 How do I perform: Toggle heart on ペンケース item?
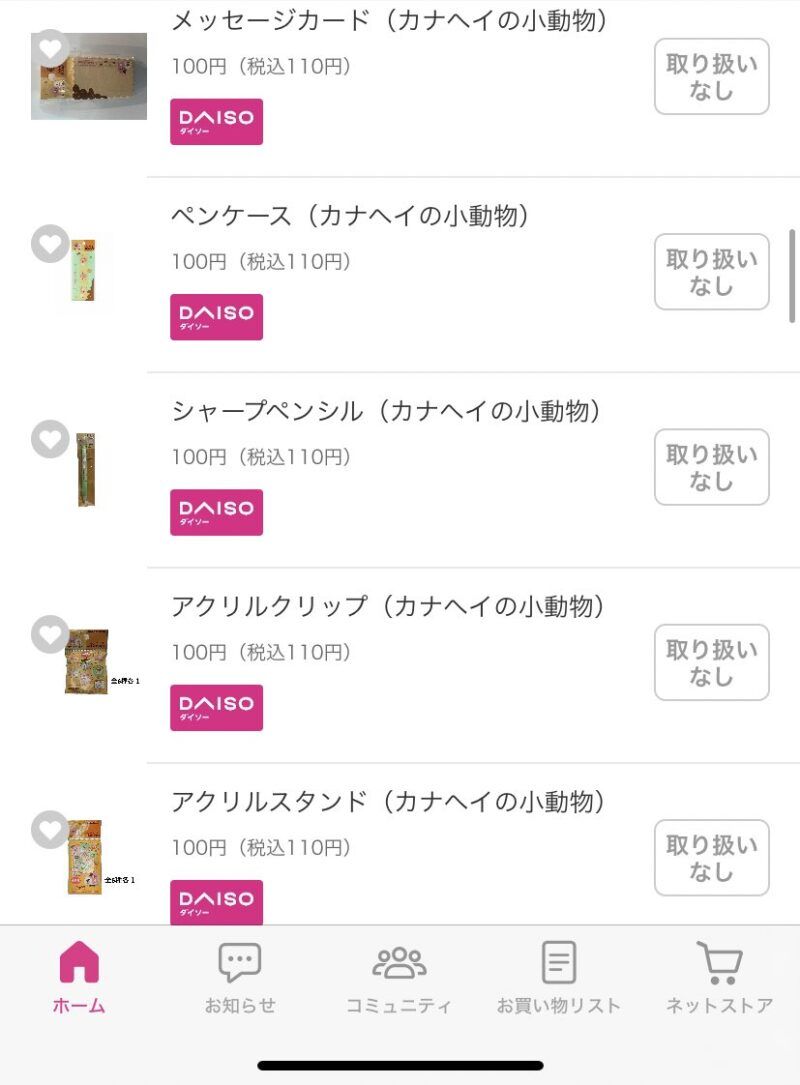point(50,244)
